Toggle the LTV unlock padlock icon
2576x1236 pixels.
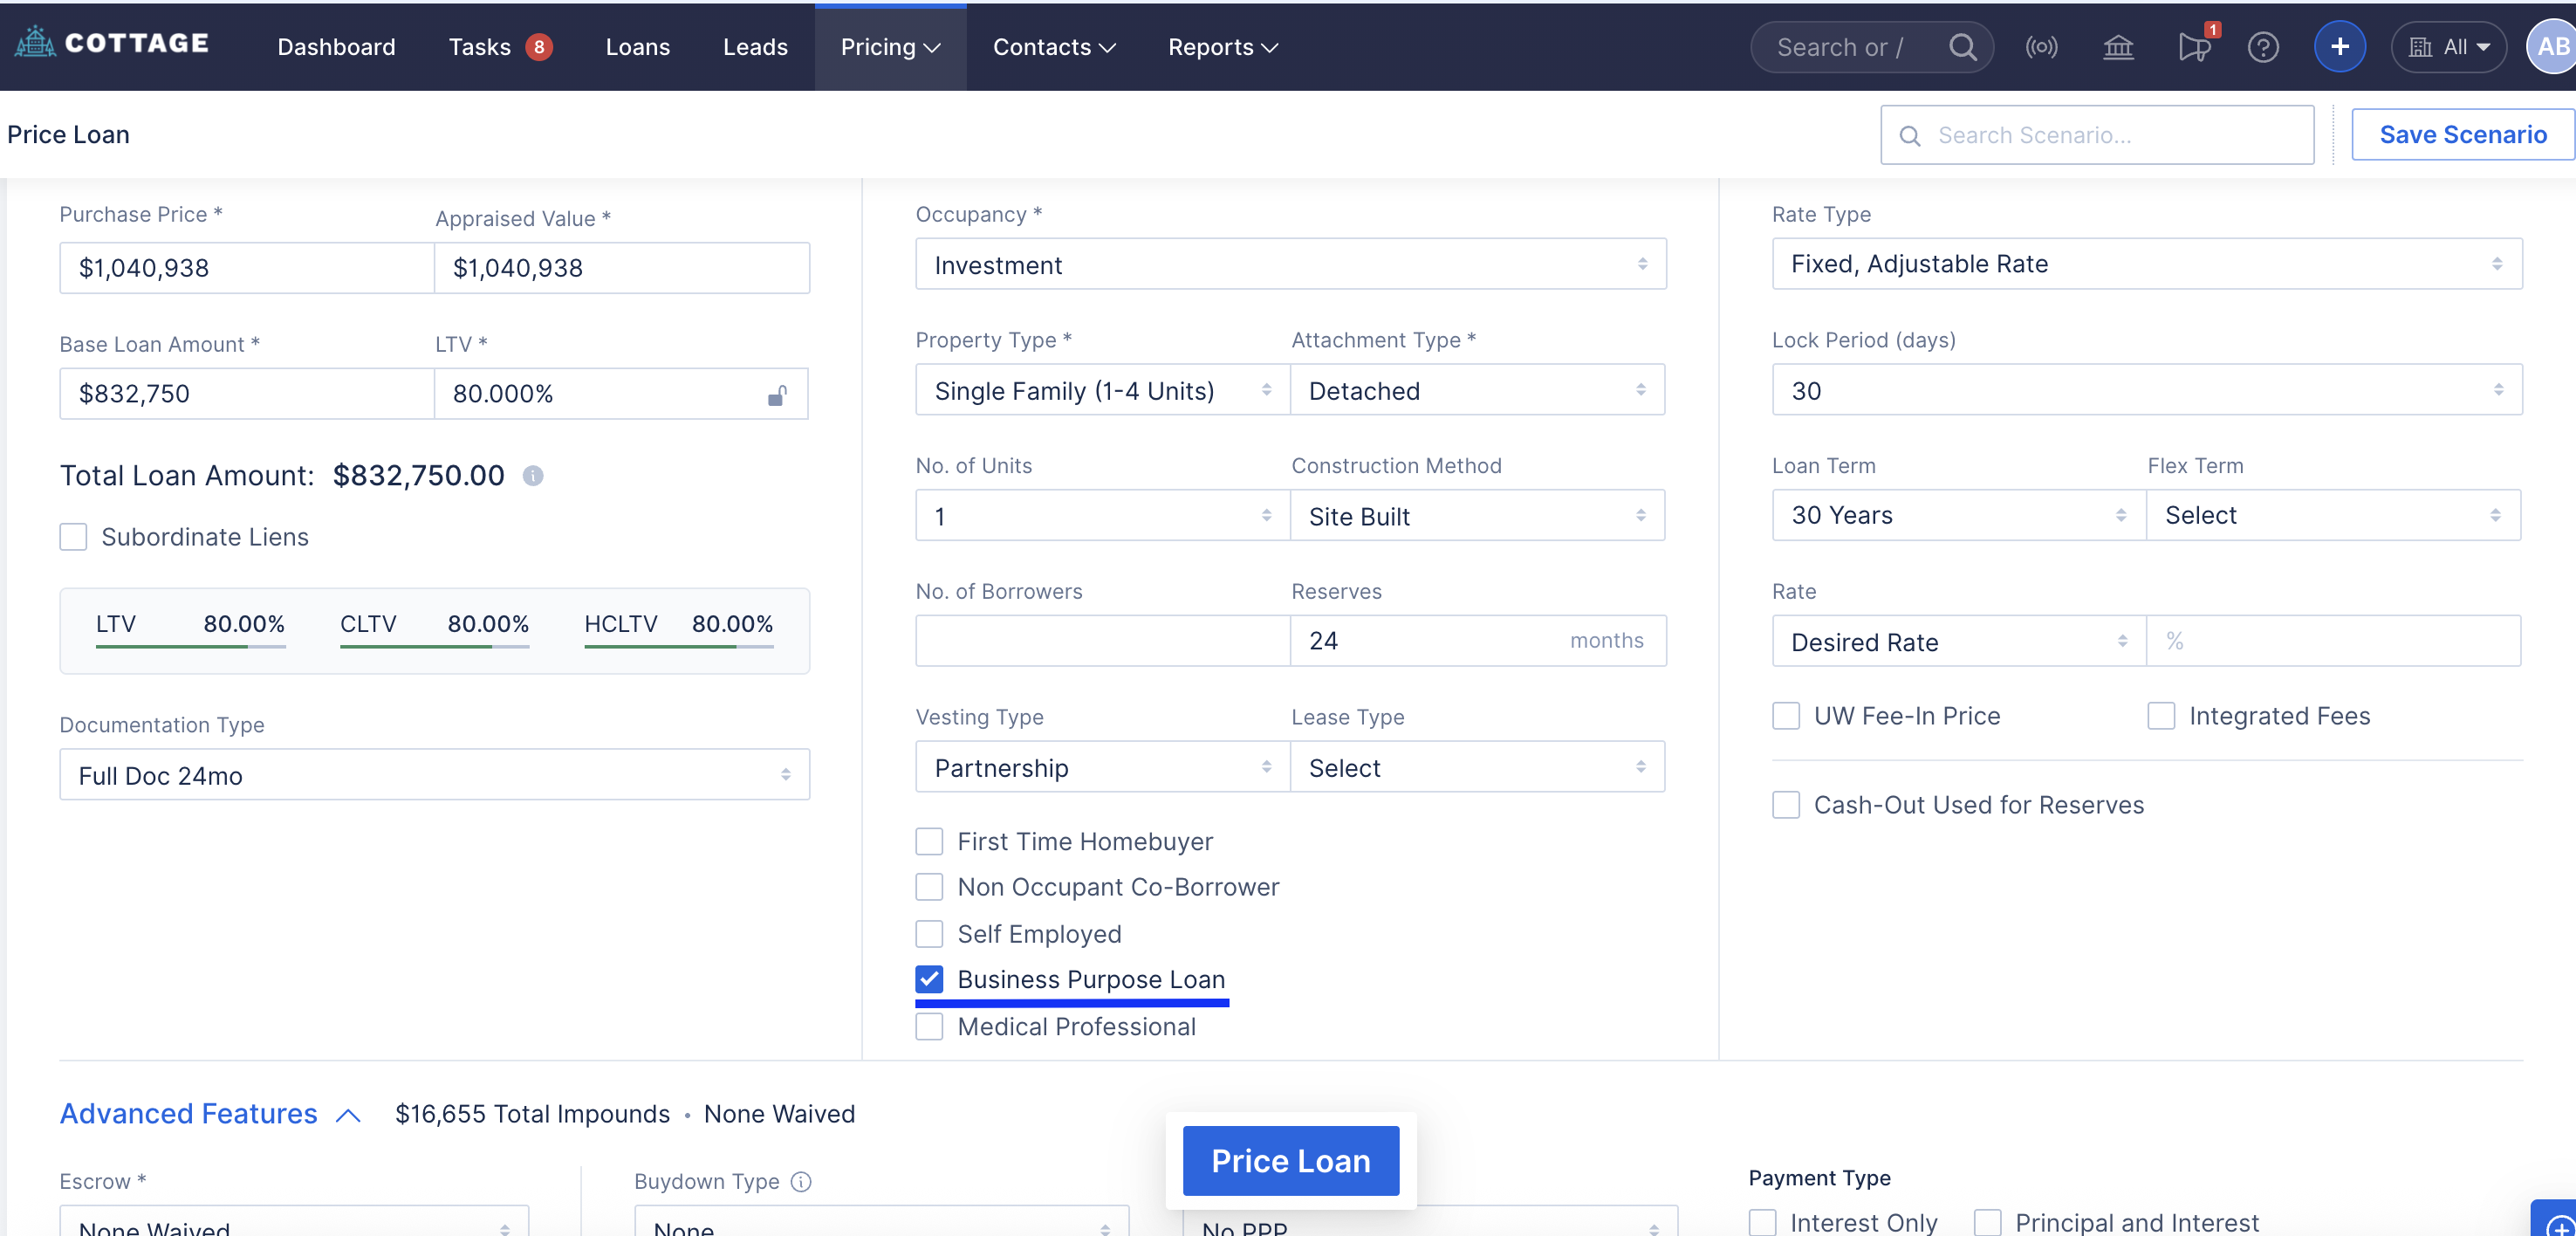pyautogui.click(x=777, y=395)
